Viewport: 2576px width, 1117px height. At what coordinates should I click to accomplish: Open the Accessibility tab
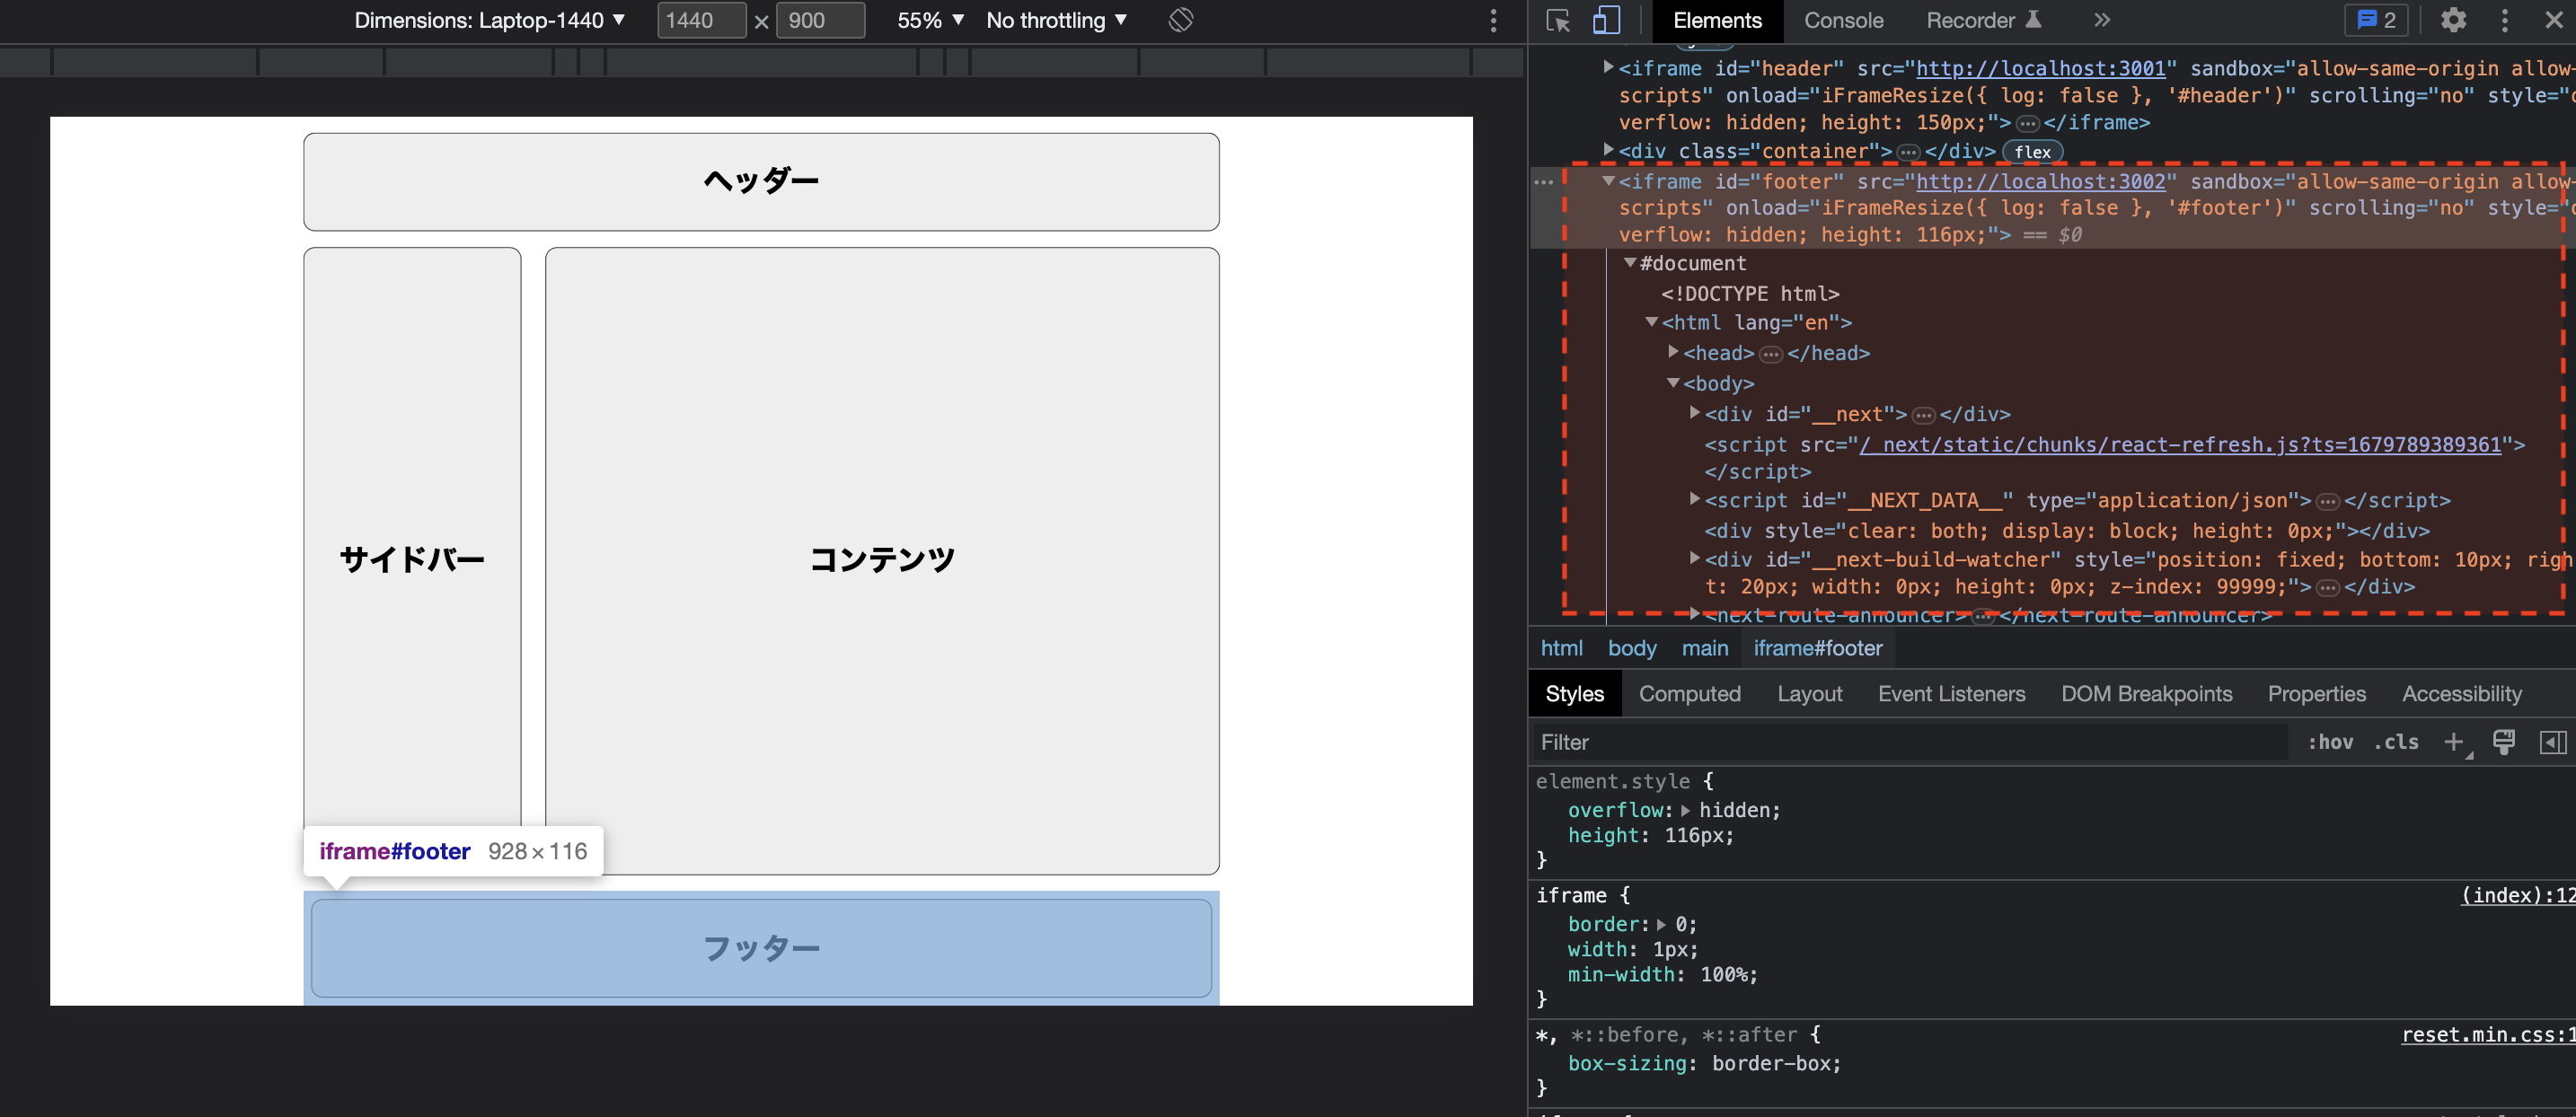(x=2461, y=694)
